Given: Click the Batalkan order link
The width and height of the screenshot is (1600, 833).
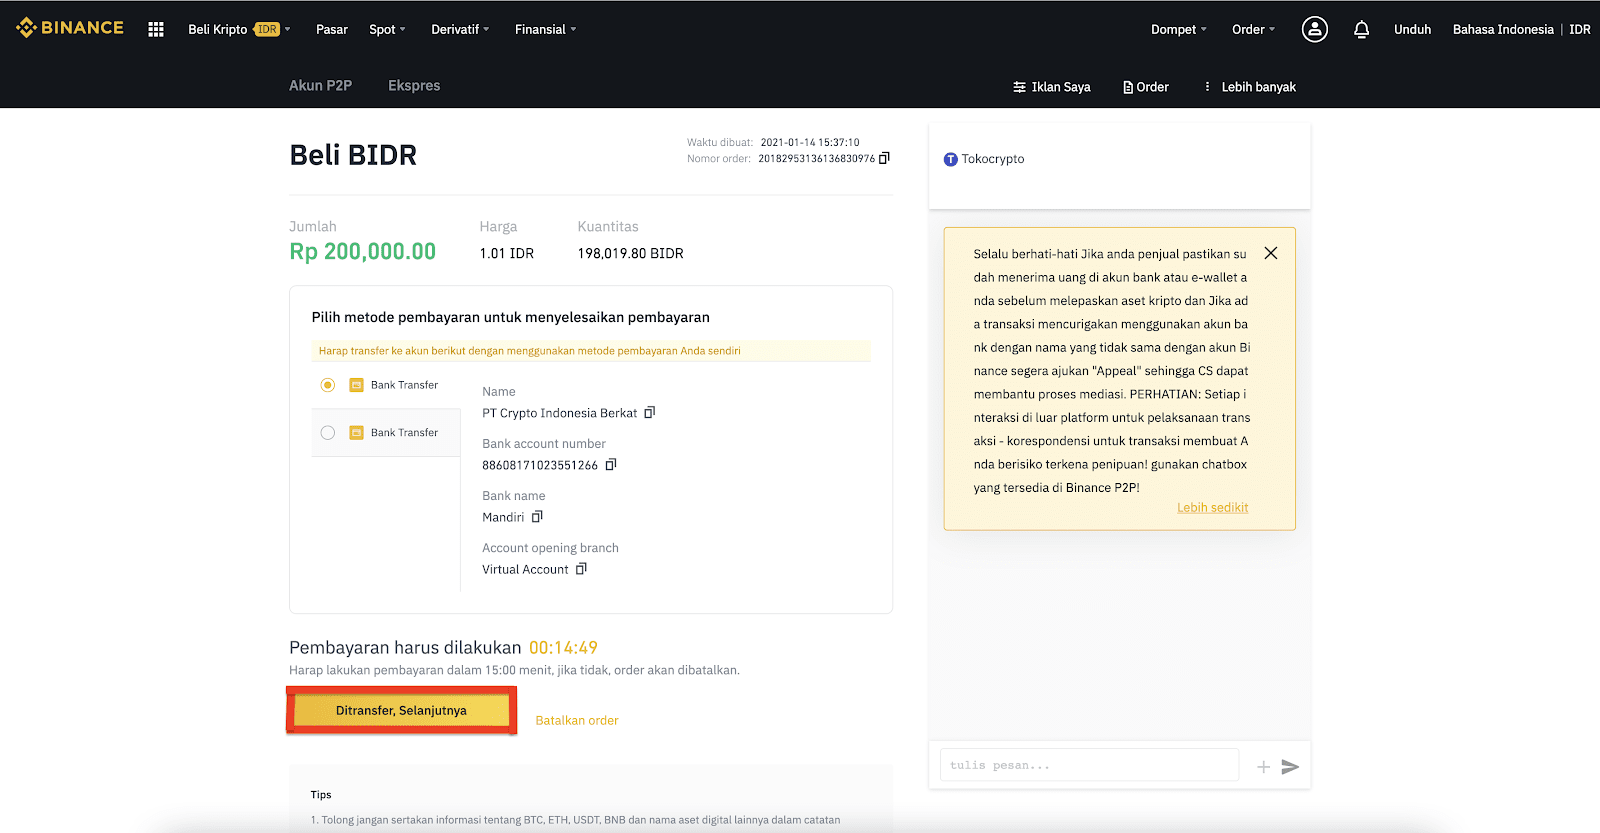Looking at the screenshot, I should tap(577, 720).
